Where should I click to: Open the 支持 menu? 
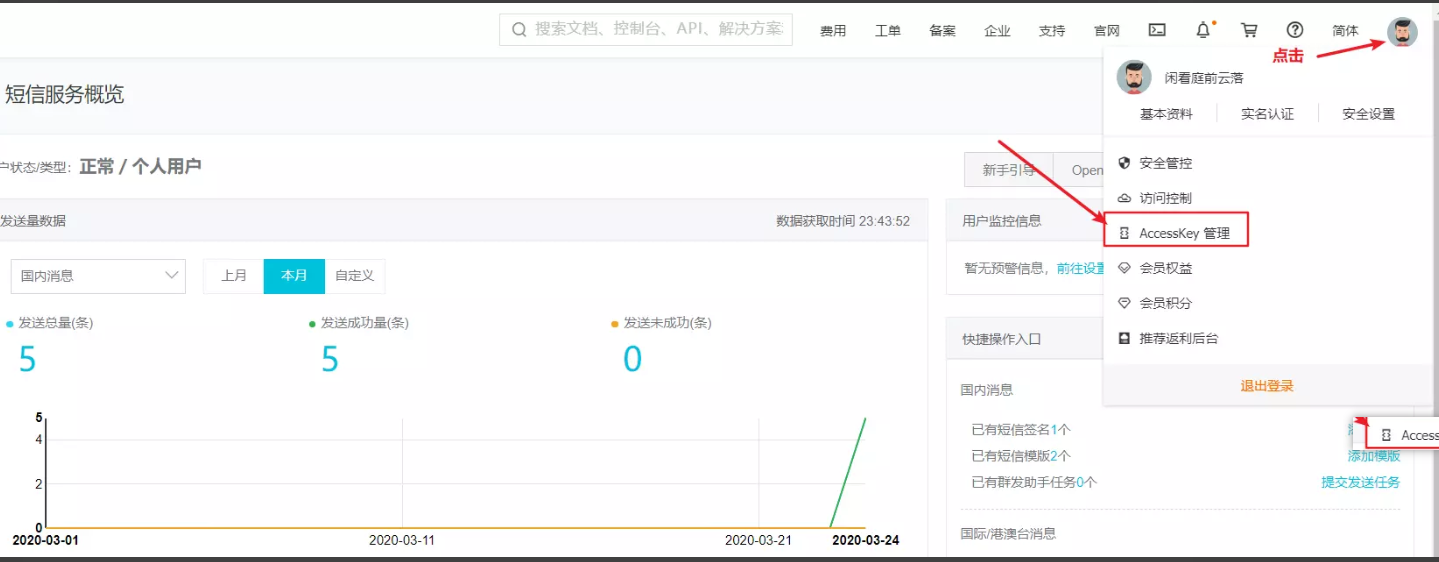coord(1052,31)
